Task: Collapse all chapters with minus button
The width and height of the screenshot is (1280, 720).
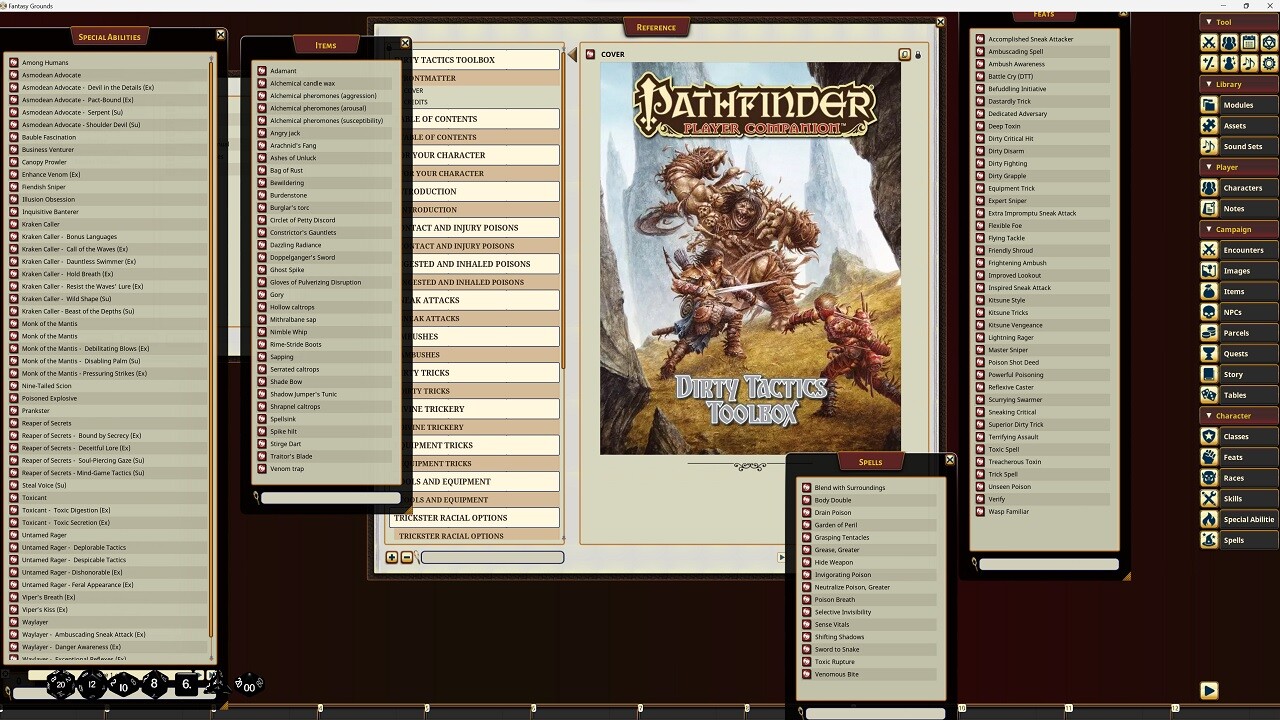Action: (x=407, y=557)
